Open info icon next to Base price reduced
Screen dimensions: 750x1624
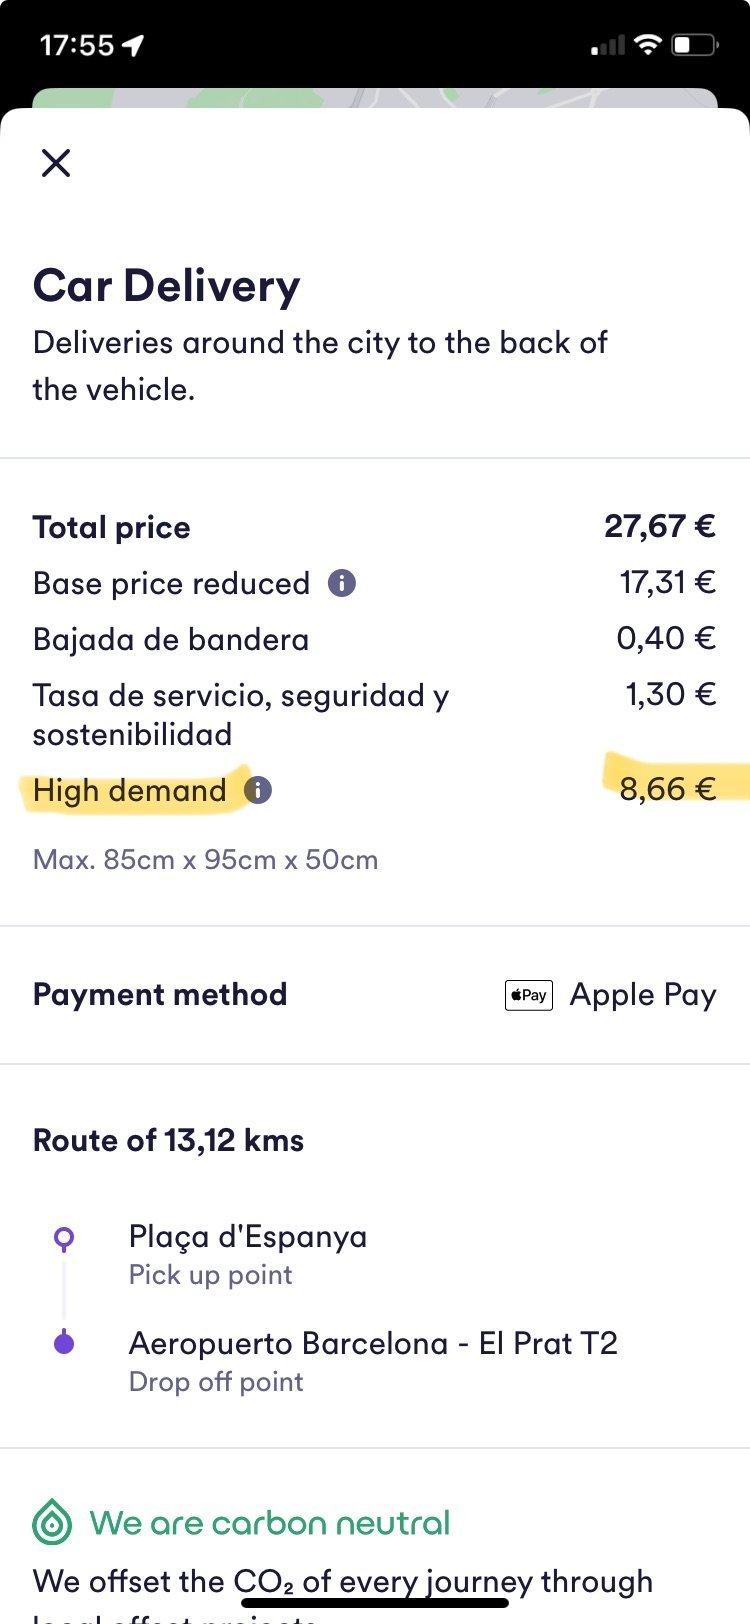(342, 583)
